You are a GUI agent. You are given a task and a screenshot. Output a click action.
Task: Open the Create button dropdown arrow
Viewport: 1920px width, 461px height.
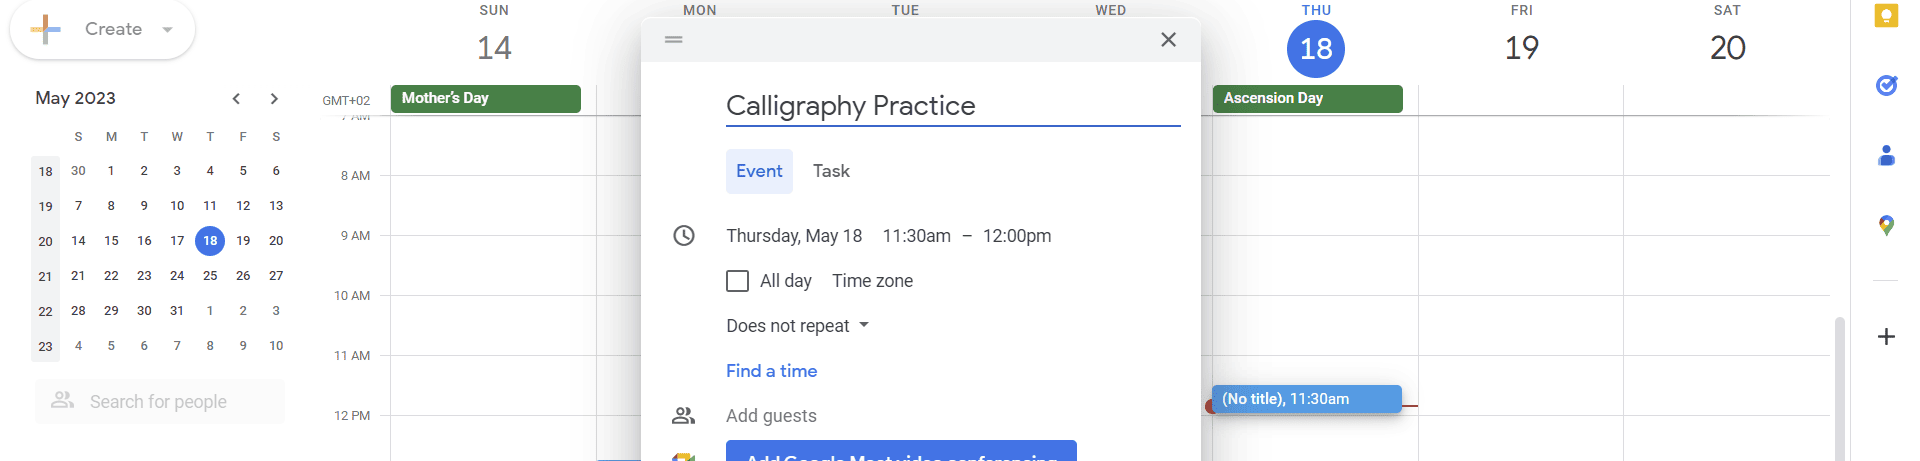tap(167, 30)
